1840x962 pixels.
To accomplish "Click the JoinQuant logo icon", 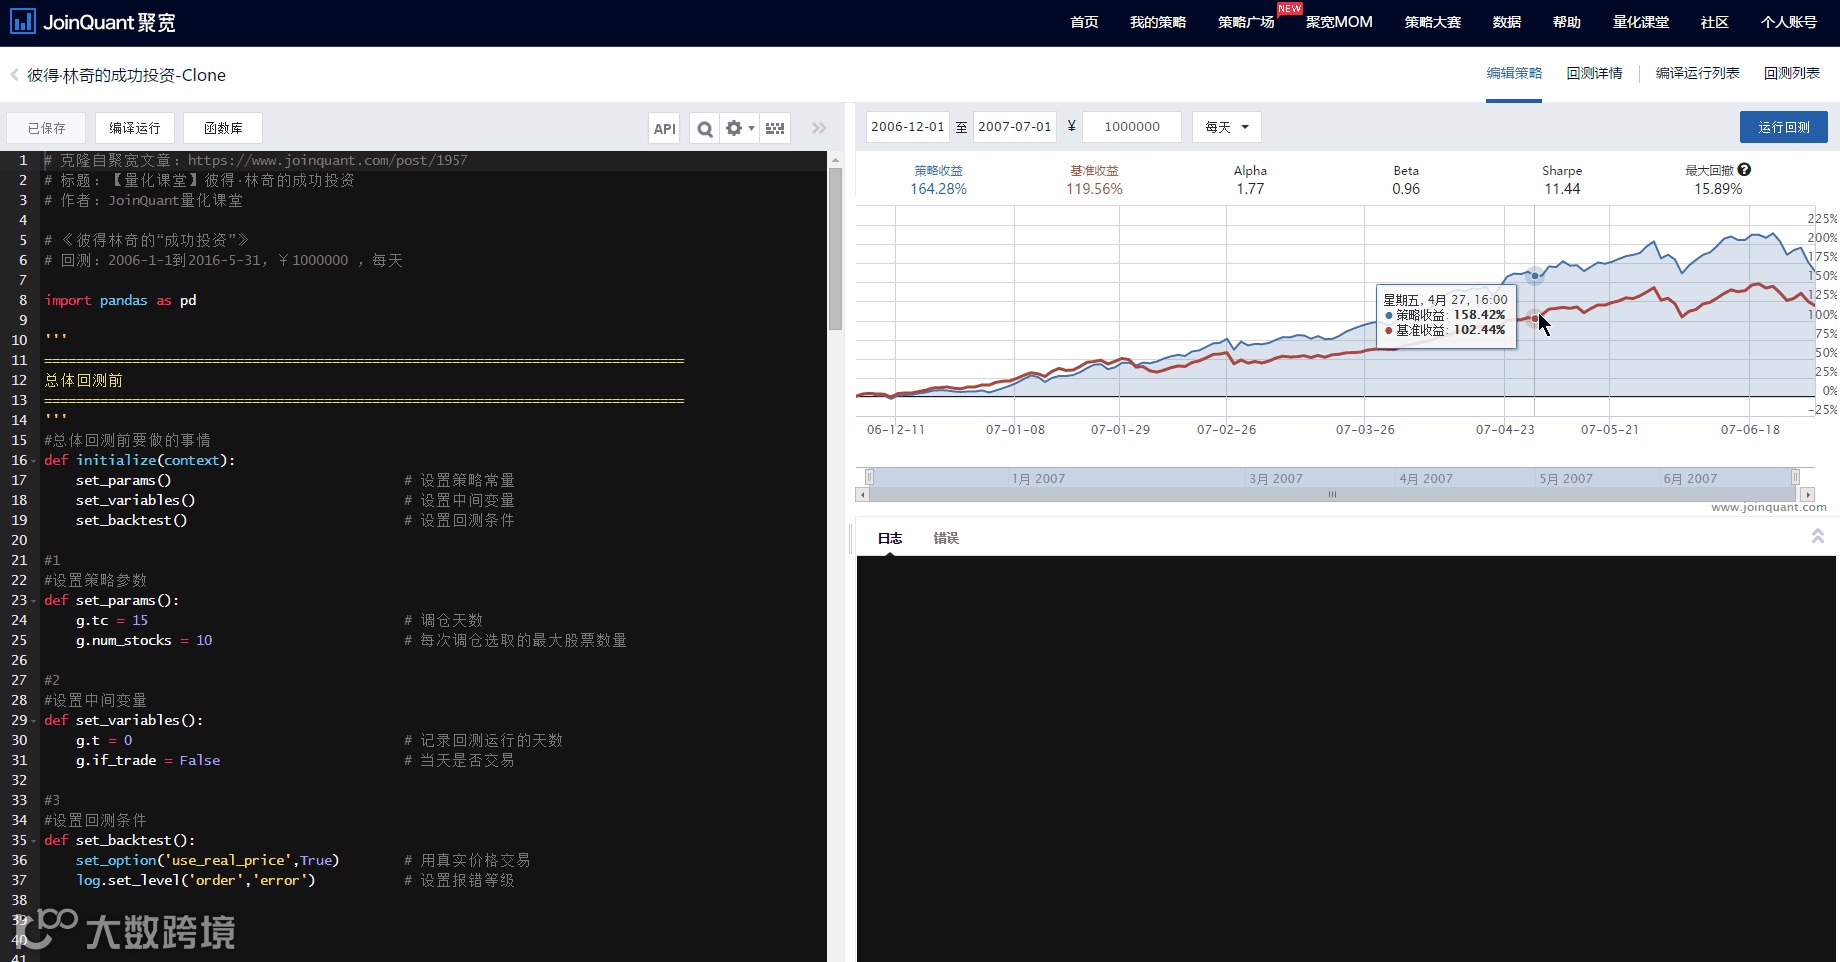I will coord(22,22).
